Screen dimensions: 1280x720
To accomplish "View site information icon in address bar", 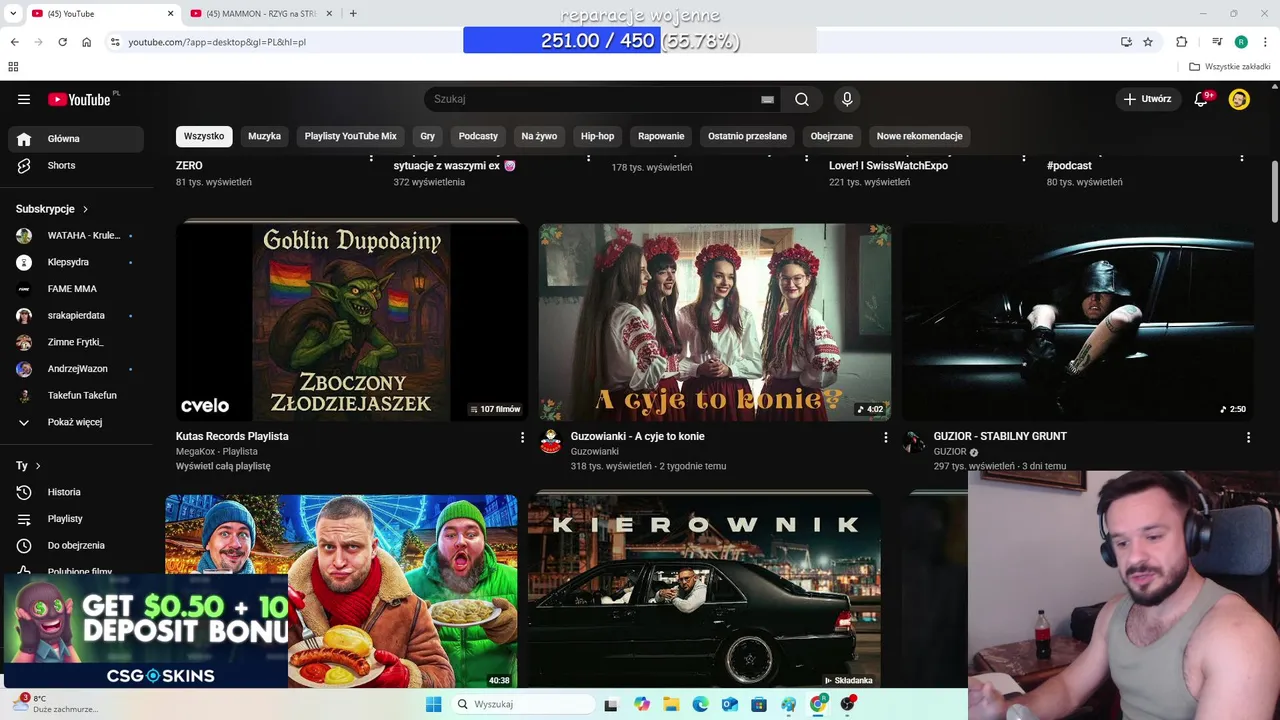I will 115,42.
